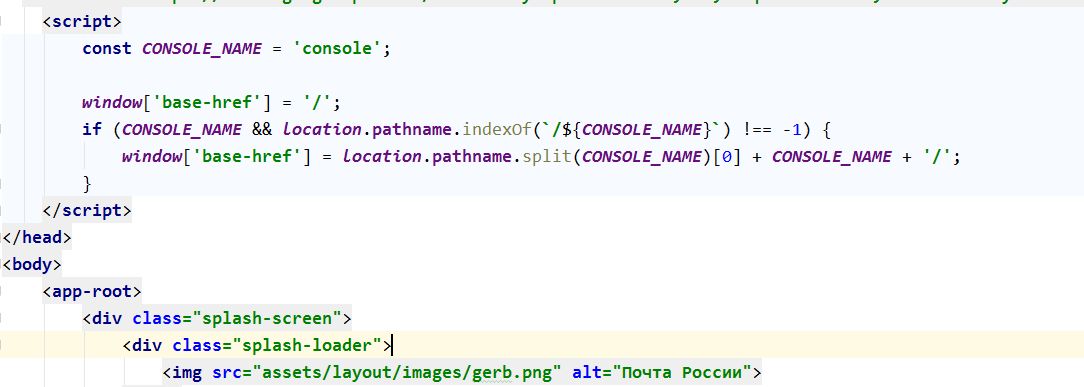Click the src attribute name
Screen dimensions: 1084x387
(x=227, y=373)
